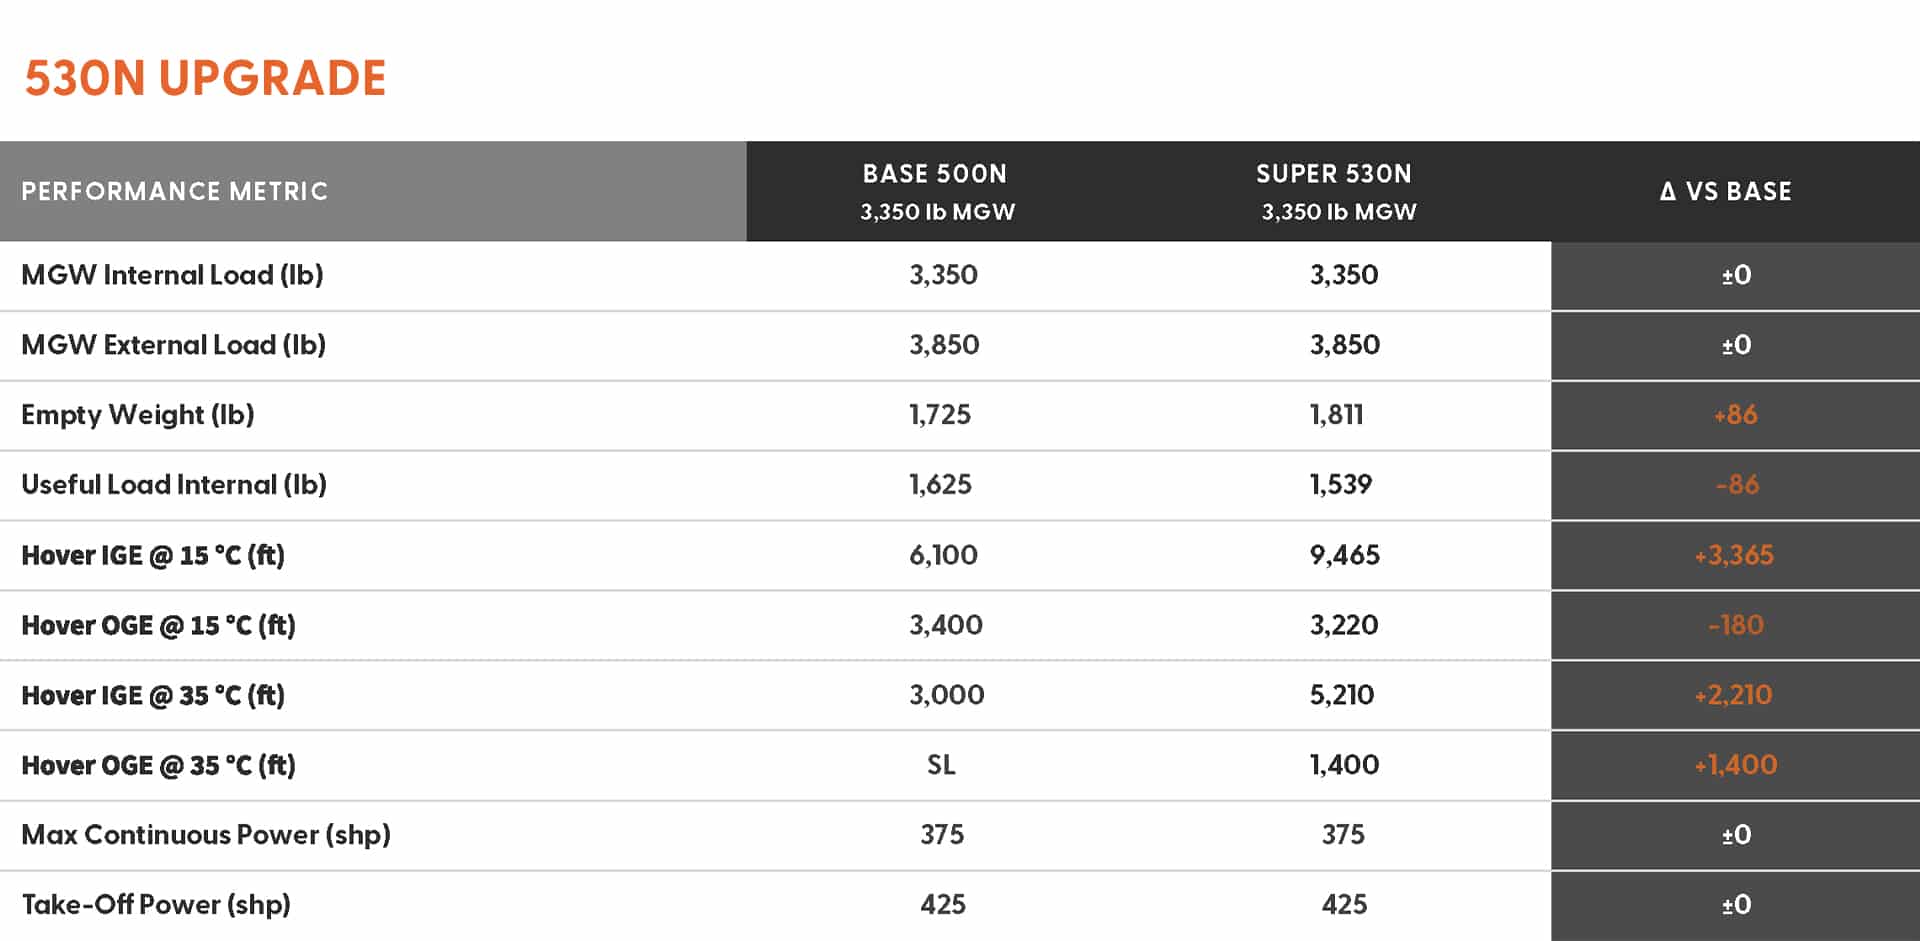Click the Useful Load Internal (lb) label
Image resolution: width=1920 pixels, height=941 pixels.
pos(174,485)
